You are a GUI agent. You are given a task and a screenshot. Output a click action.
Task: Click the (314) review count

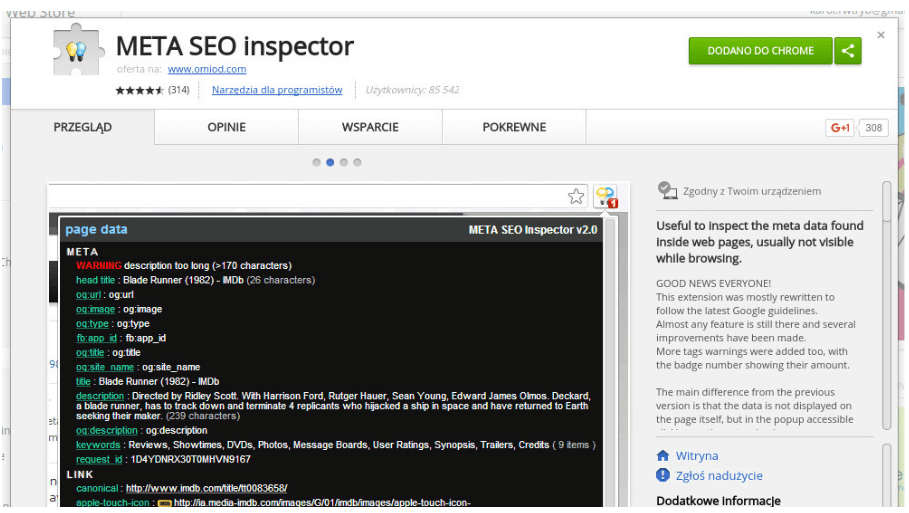click(x=179, y=90)
